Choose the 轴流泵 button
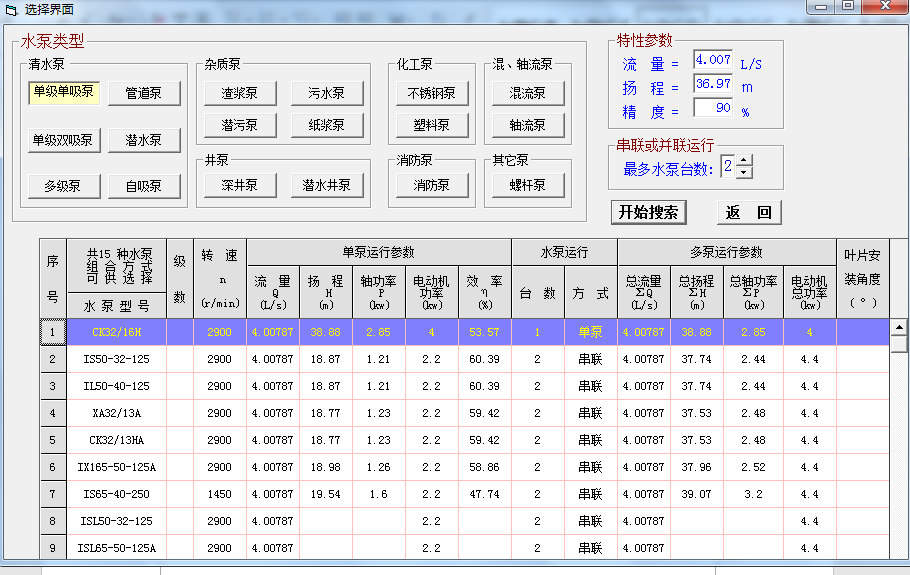 tap(528, 125)
